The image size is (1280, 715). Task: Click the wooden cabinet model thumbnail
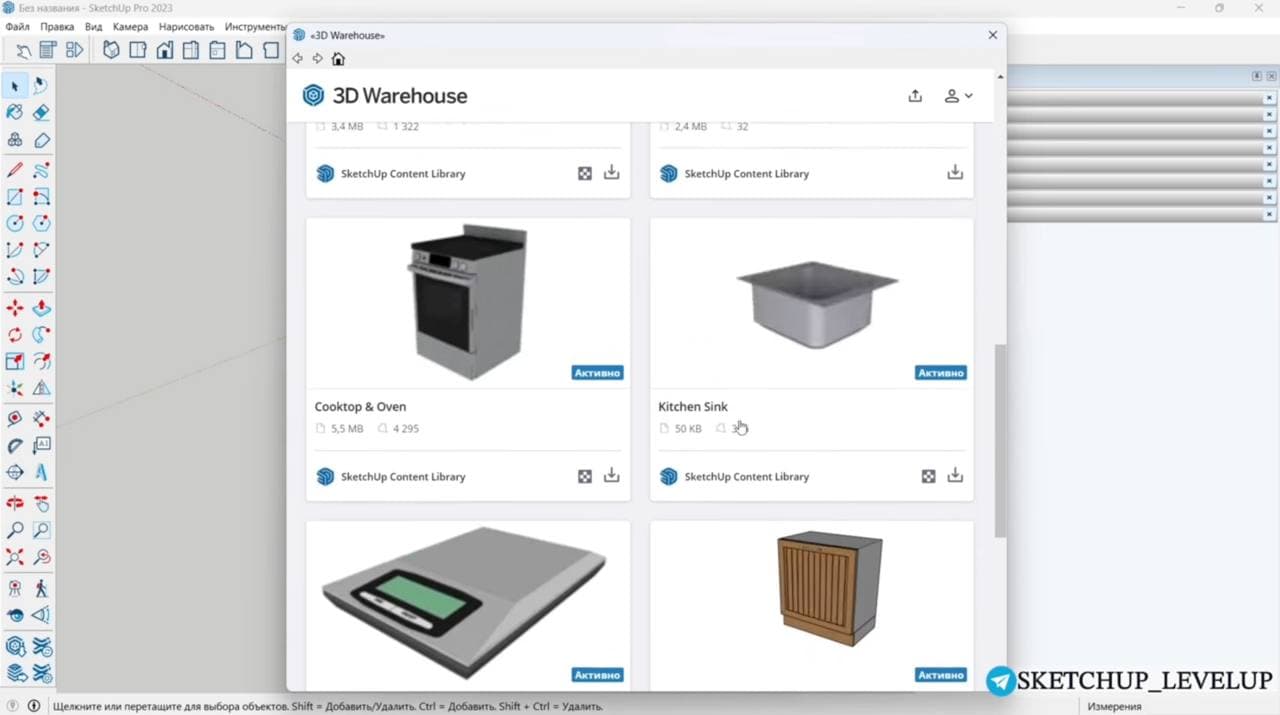811,604
